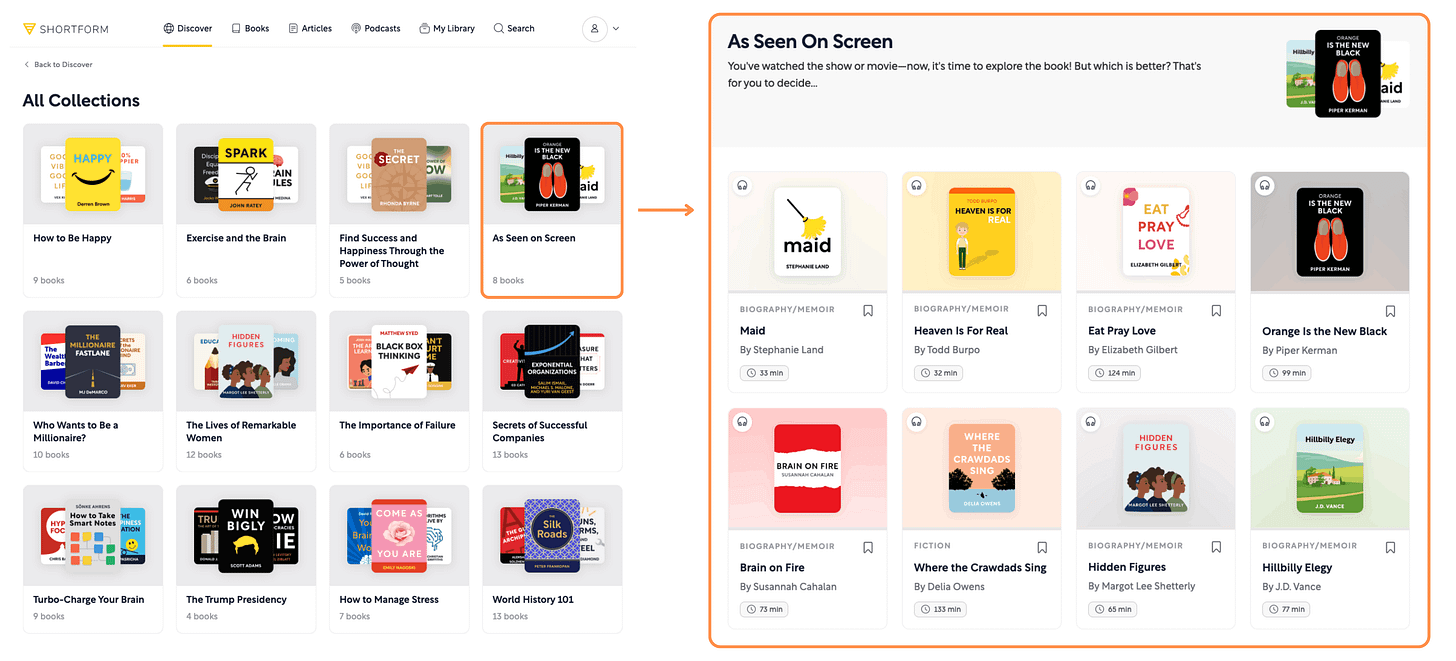Open the Eat Pray Love title
The width and height of the screenshot is (1456, 661).
pyautogui.click(x=1122, y=331)
